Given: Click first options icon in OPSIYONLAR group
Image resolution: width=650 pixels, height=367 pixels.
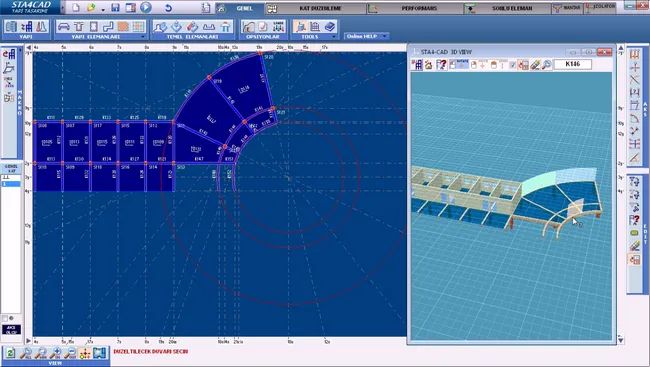Looking at the screenshot, I should click(248, 27).
